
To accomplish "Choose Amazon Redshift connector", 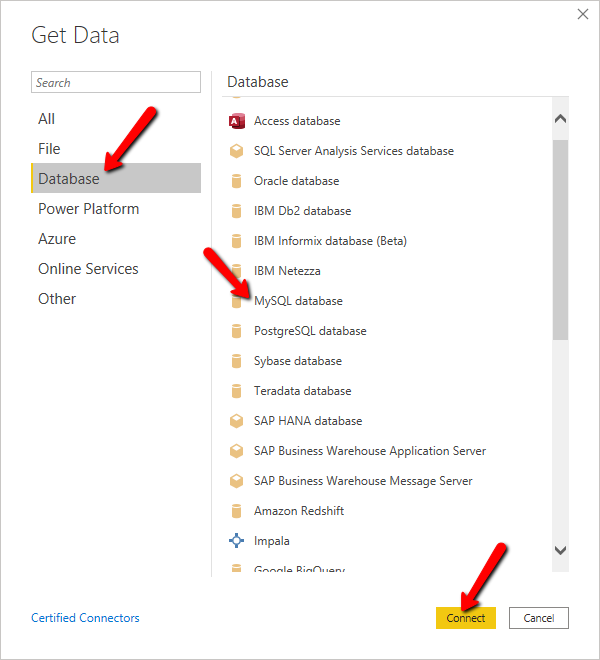I will [387, 511].
